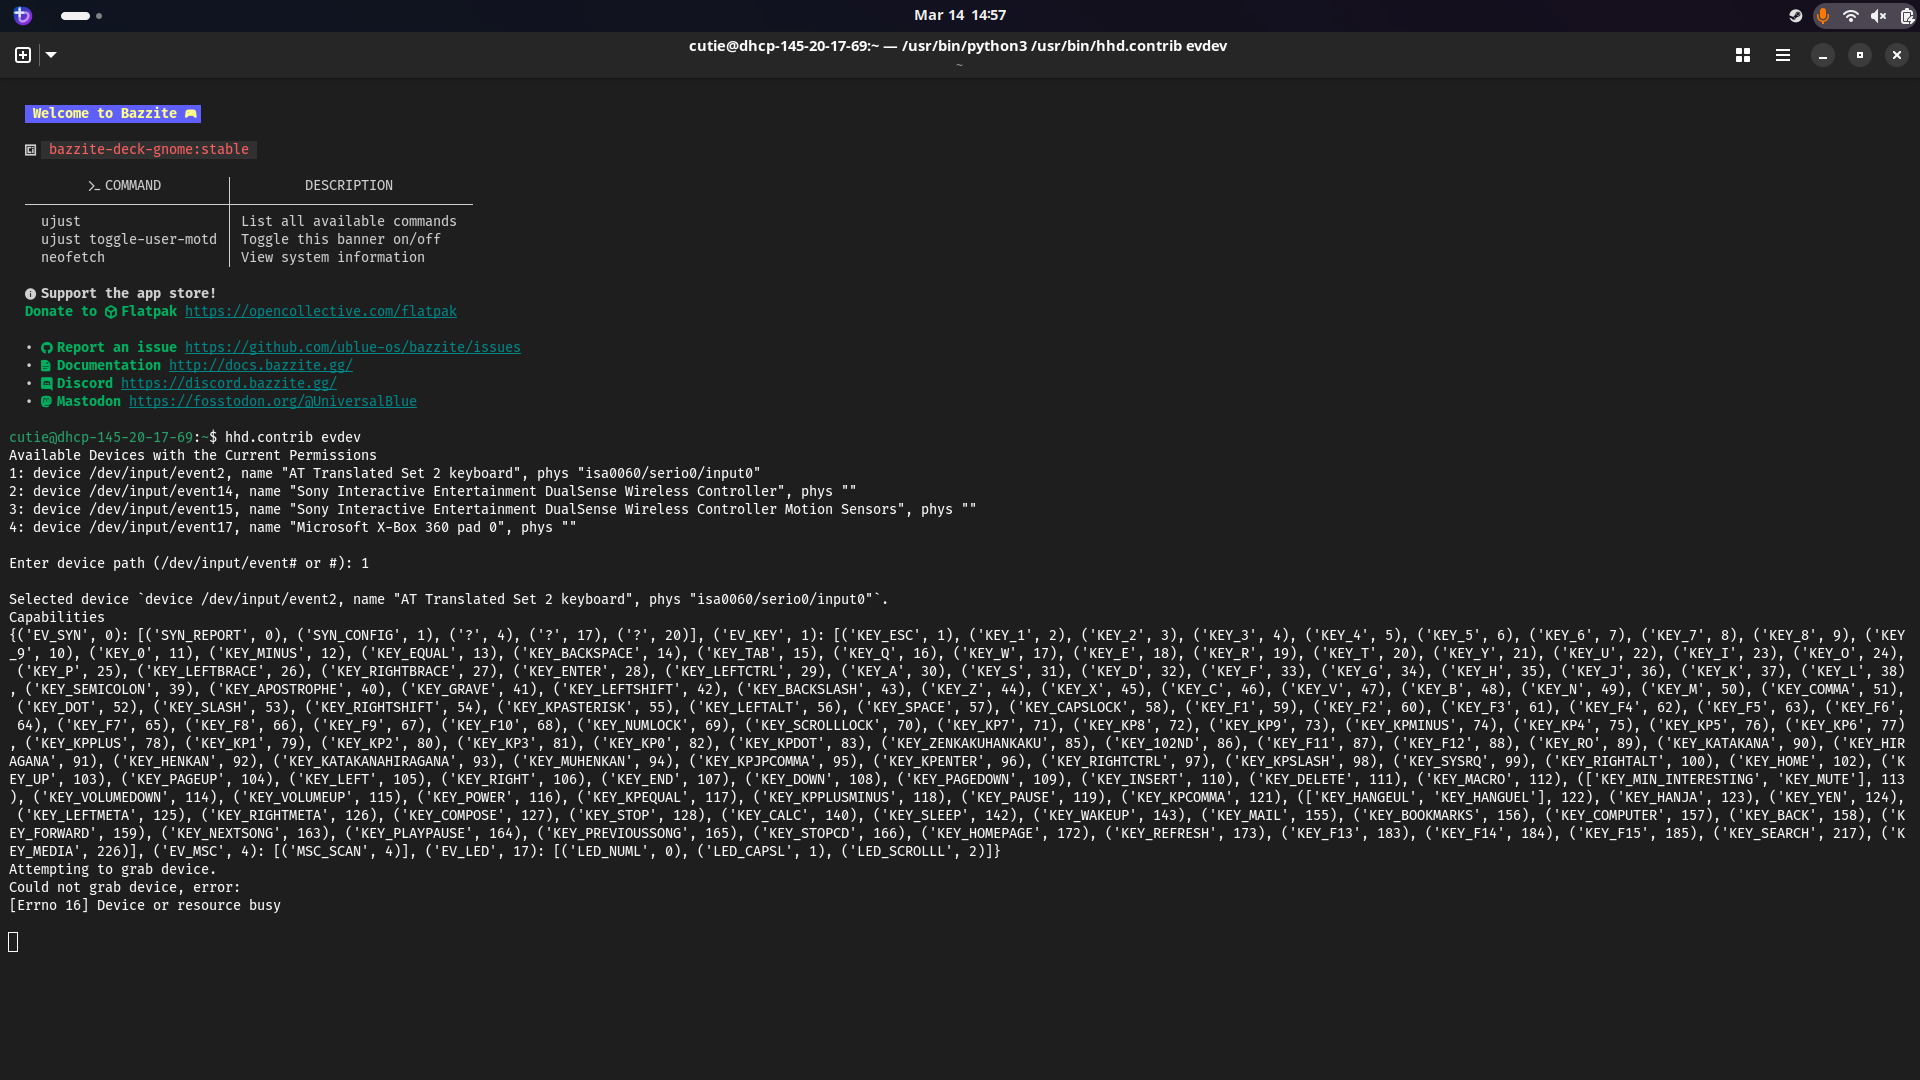Open the docs.bazzite.gg documentation link
This screenshot has width=1920, height=1080.
point(260,365)
